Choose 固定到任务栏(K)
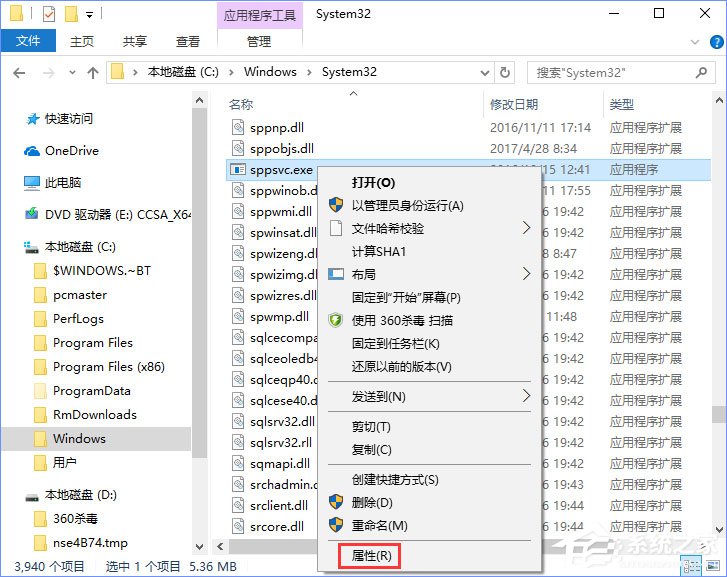 [429, 344]
